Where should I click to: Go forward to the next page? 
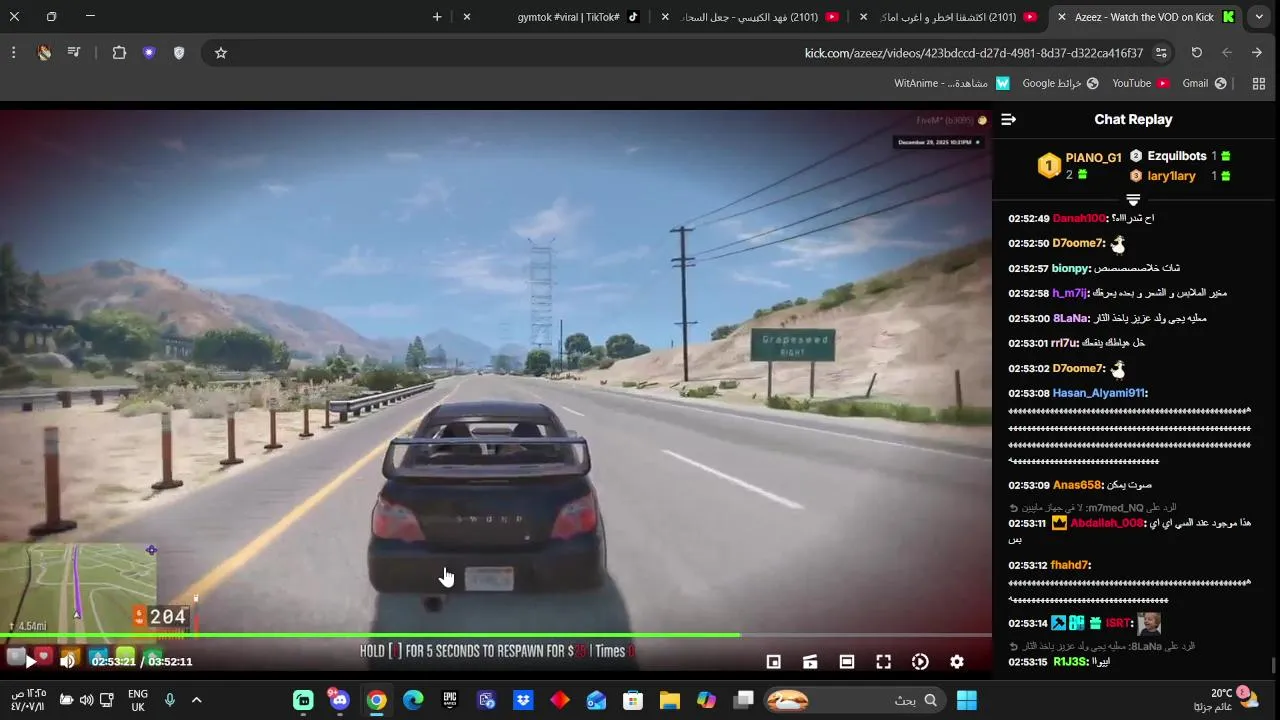(1226, 53)
